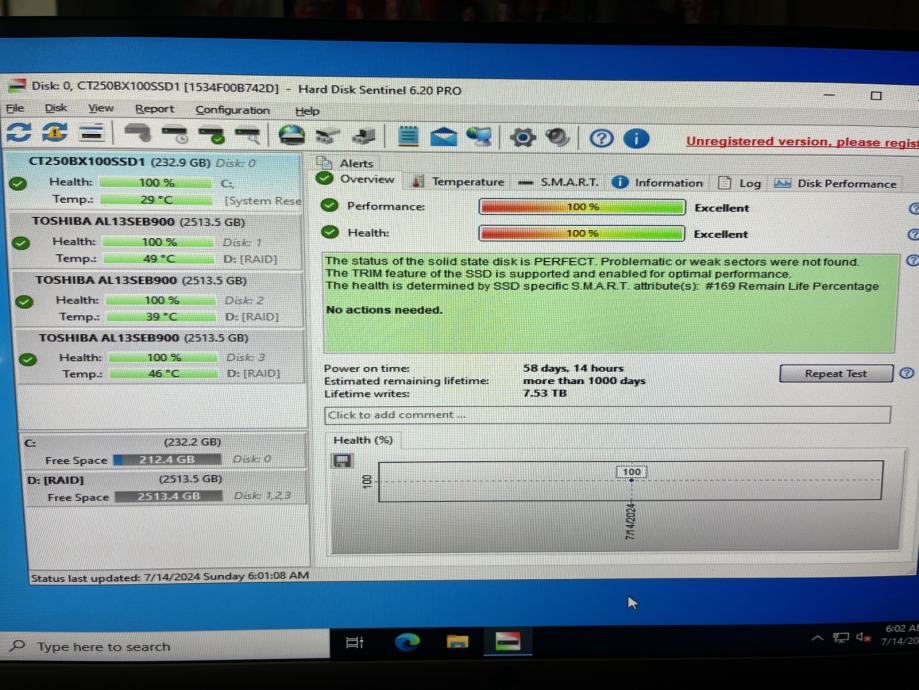The height and width of the screenshot is (690, 919).
Task: Select TOSHIBA AL13SEB900 Disk 3 entry
Action: click(x=161, y=356)
